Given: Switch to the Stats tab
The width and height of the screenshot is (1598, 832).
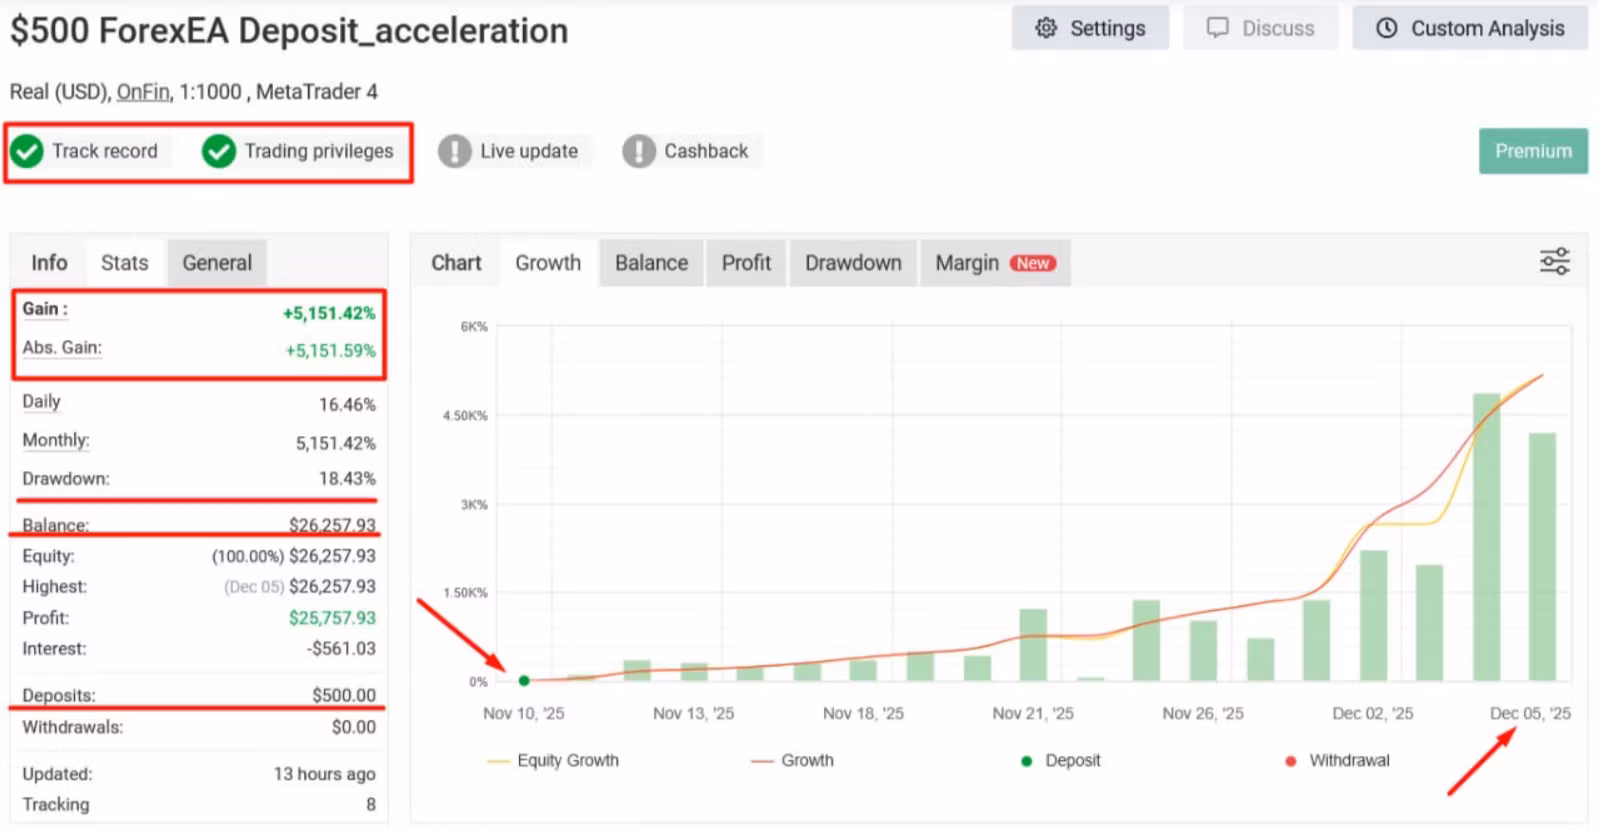Looking at the screenshot, I should 124,263.
